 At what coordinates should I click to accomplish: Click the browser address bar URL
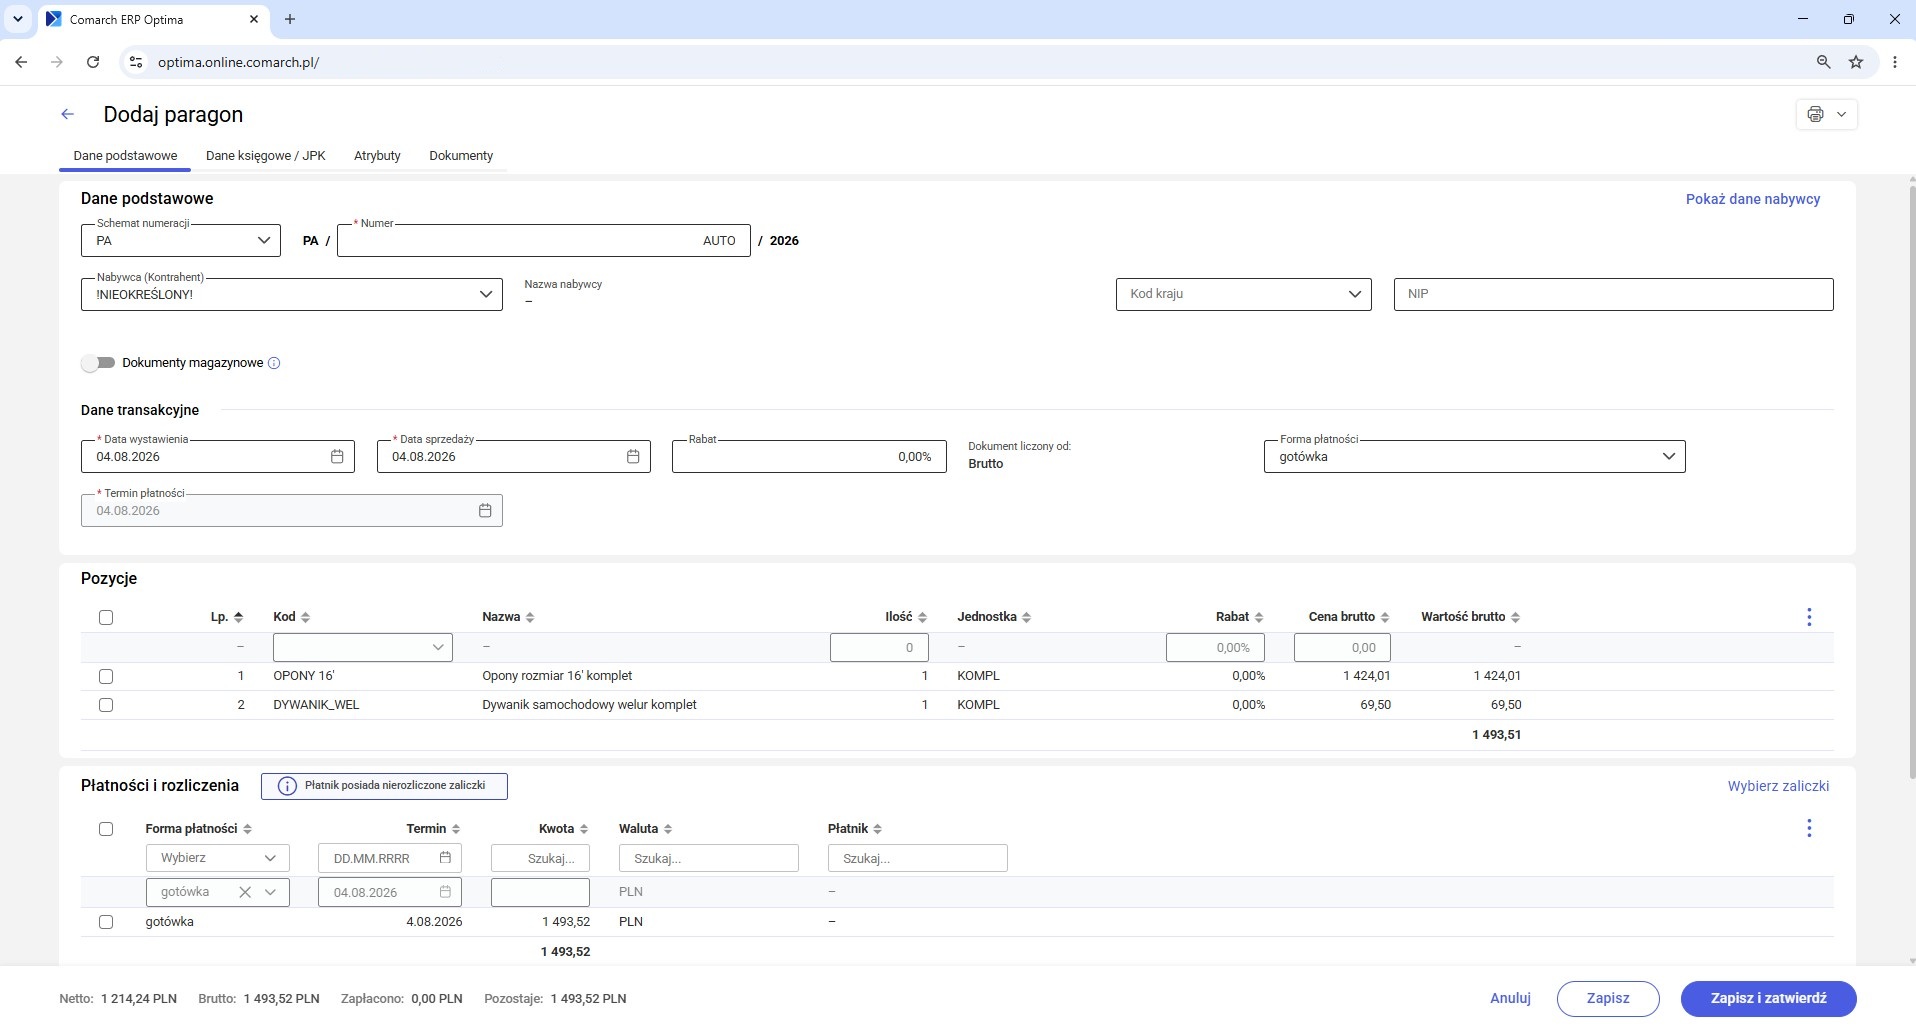(x=238, y=62)
